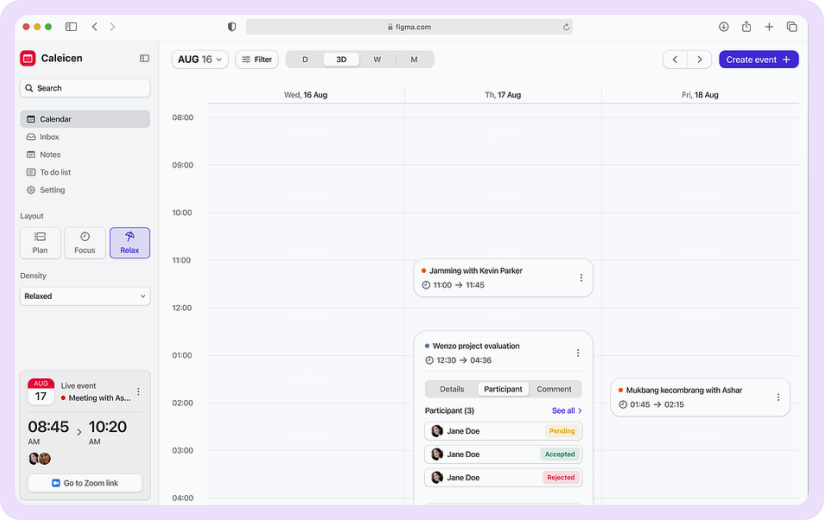Open the Filter options

point(257,60)
